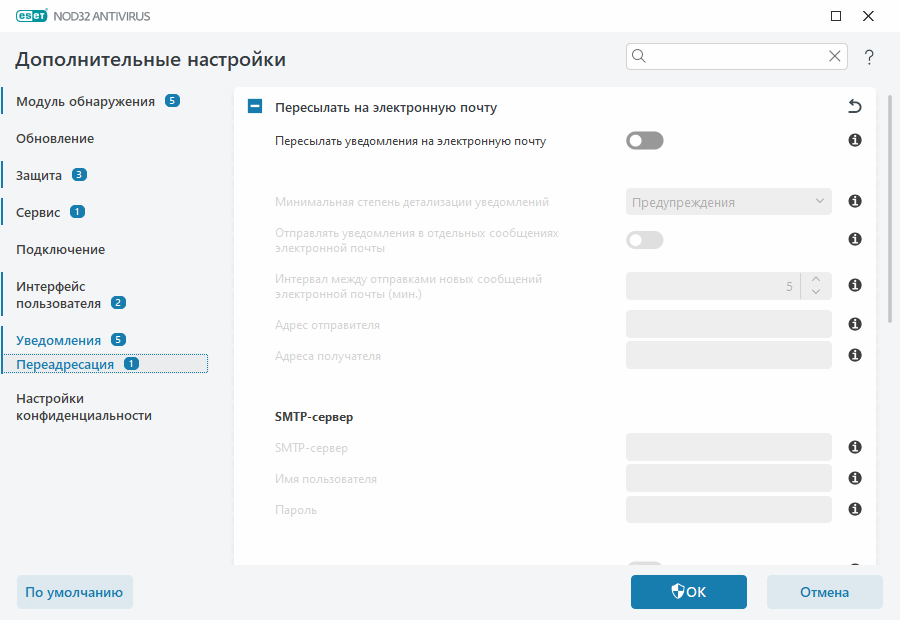The image size is (900, 620).
Task: View info tooltip beside sender address field
Action: [x=854, y=324]
